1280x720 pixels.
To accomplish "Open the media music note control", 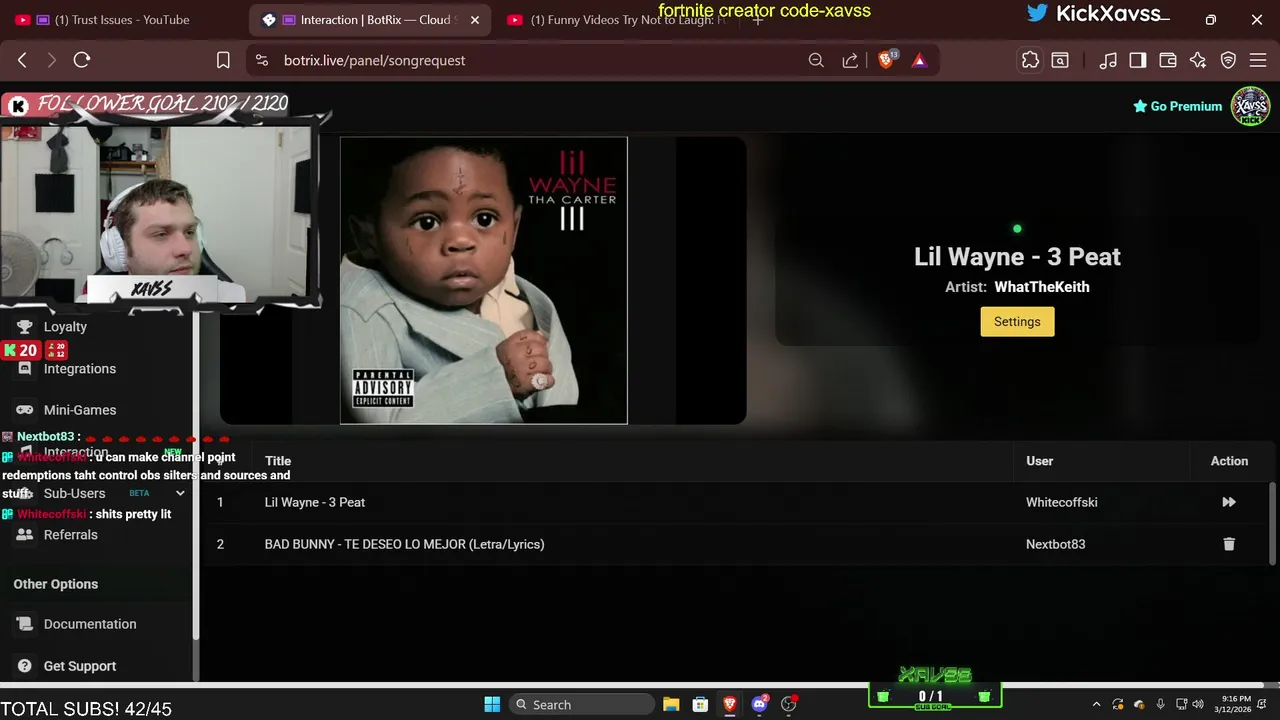I will coord(1108,60).
